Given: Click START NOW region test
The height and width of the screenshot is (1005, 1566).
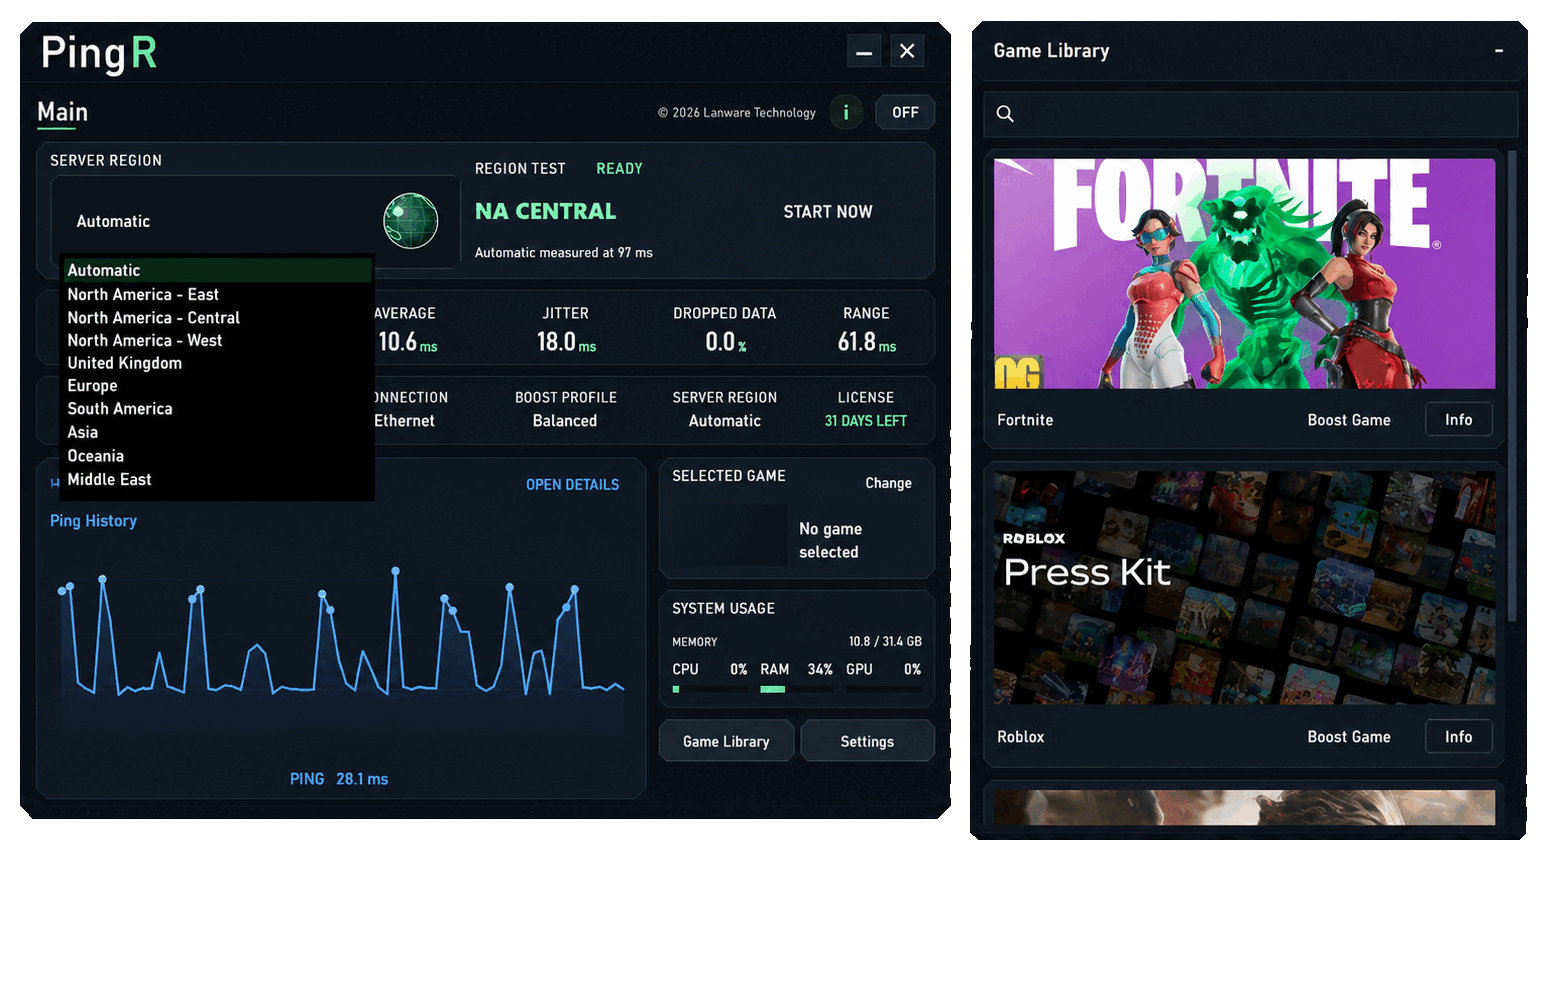Looking at the screenshot, I should [x=828, y=212].
